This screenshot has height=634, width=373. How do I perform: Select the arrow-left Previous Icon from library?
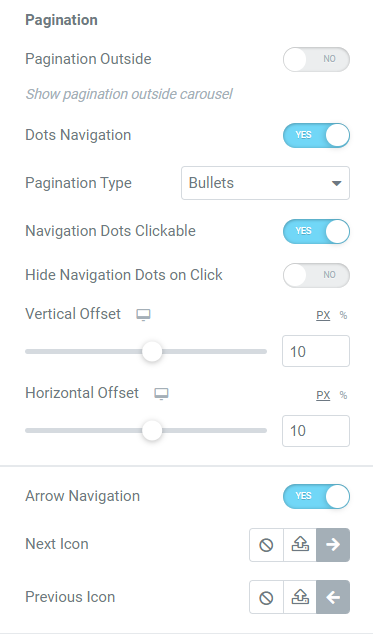[x=333, y=597]
